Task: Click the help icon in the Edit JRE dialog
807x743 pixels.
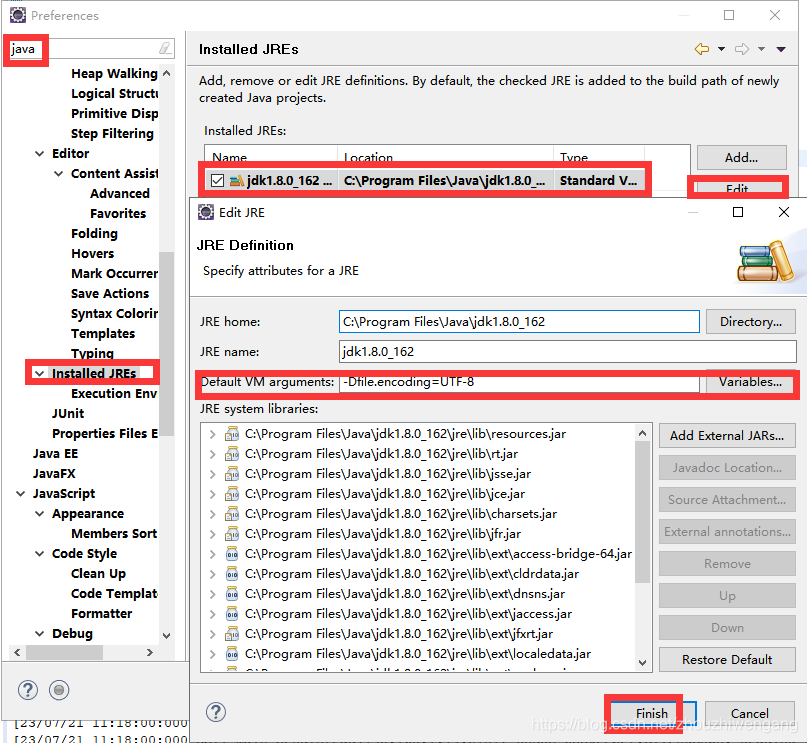Action: click(x=218, y=713)
